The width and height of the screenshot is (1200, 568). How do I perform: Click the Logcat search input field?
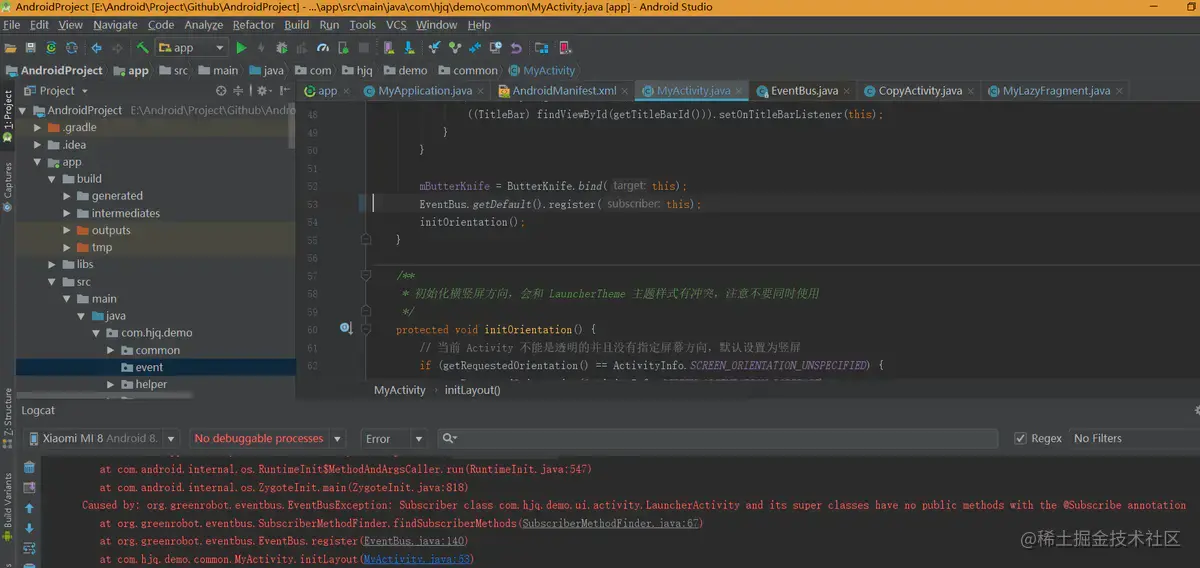tap(720, 438)
